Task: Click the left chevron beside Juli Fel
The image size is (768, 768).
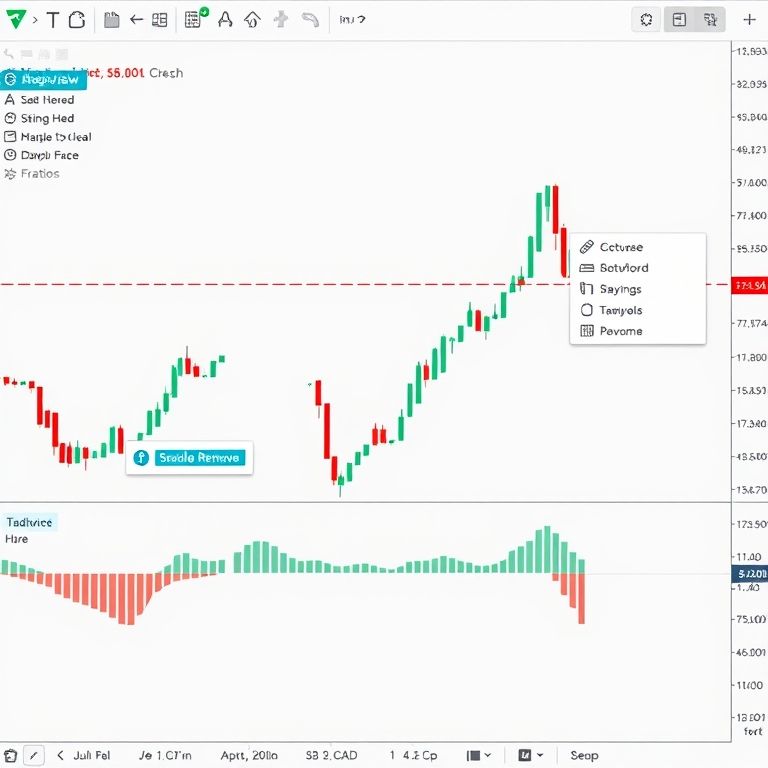Action: (x=60, y=756)
